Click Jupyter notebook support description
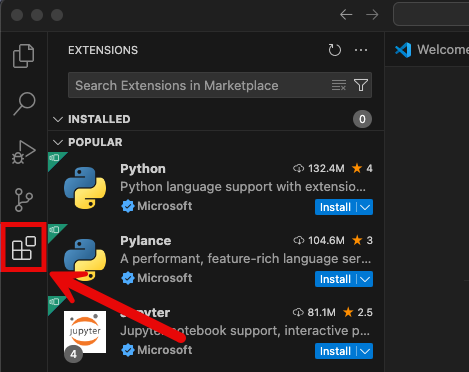This screenshot has width=469, height=372. coord(245,331)
